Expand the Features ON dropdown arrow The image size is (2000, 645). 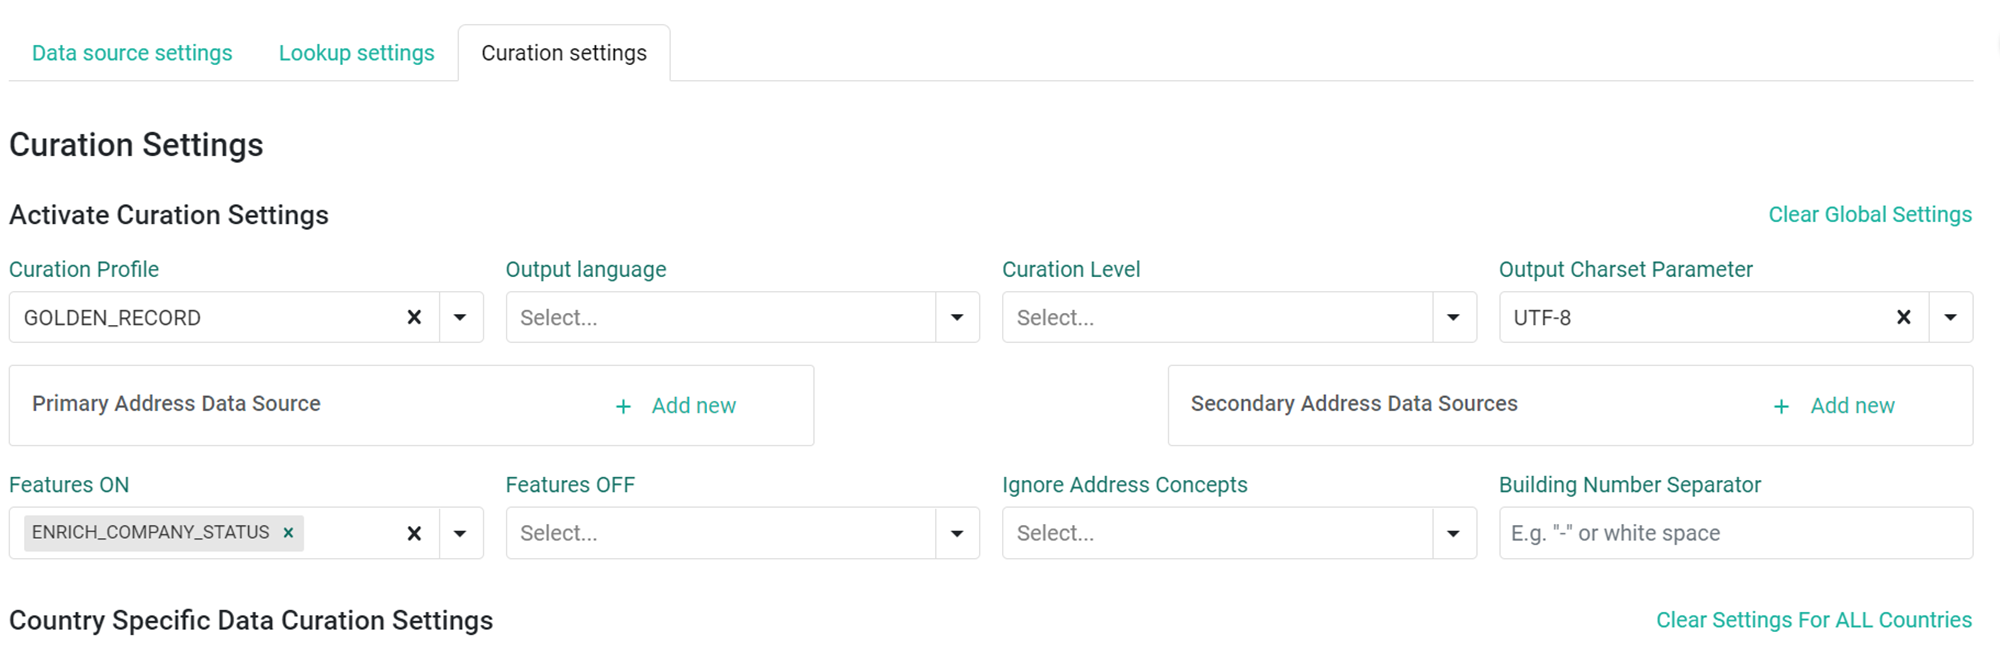(x=460, y=533)
